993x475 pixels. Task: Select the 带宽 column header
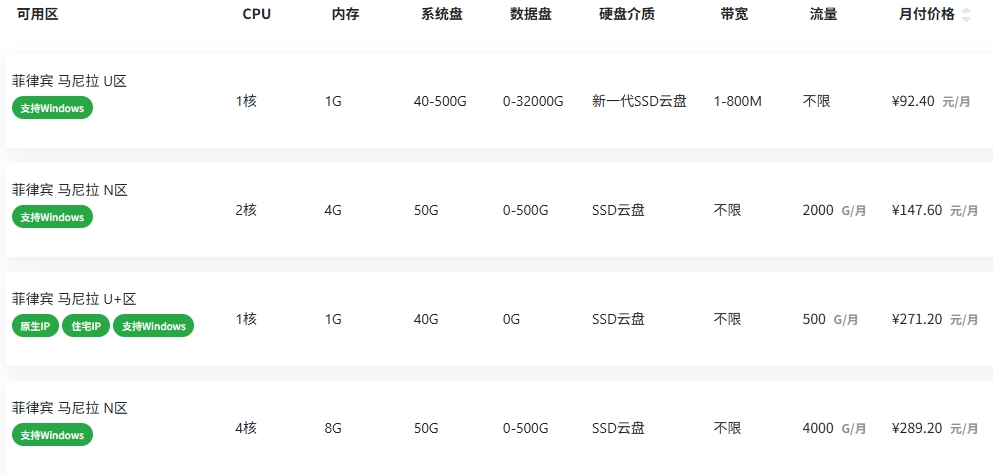733,15
